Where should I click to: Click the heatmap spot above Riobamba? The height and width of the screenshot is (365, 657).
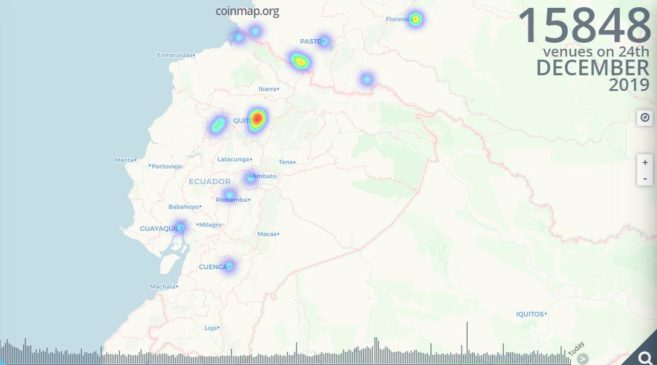pyautogui.click(x=229, y=195)
